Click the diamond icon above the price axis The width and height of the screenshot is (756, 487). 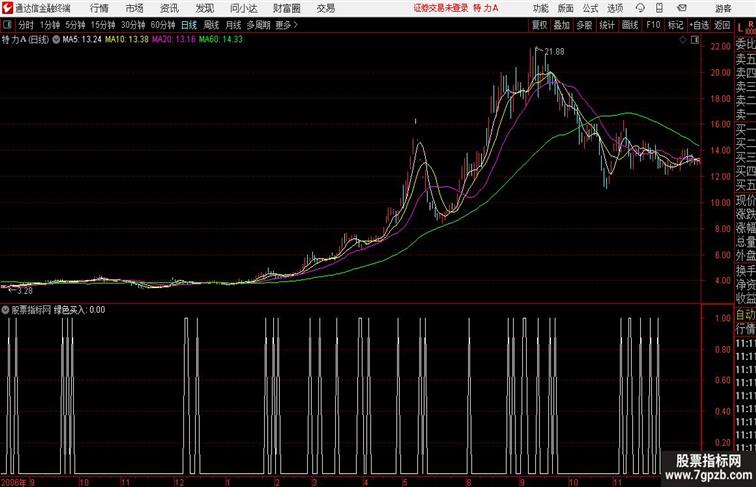pos(683,41)
